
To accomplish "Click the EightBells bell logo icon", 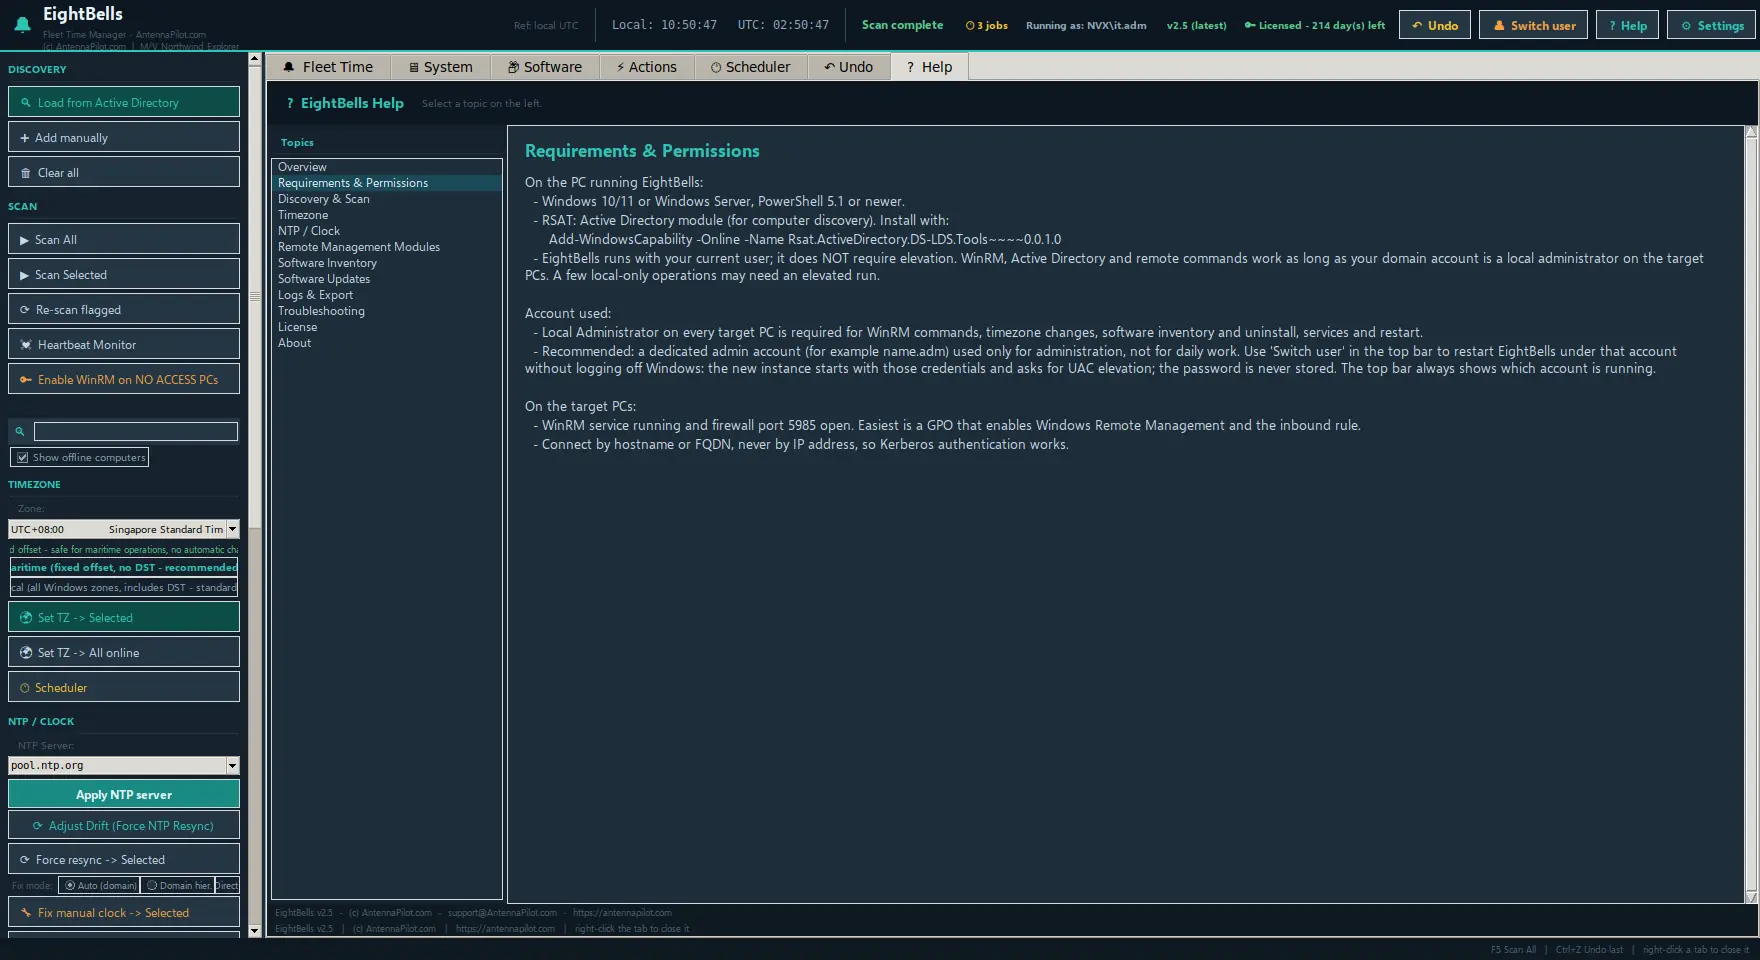I will 22,25.
